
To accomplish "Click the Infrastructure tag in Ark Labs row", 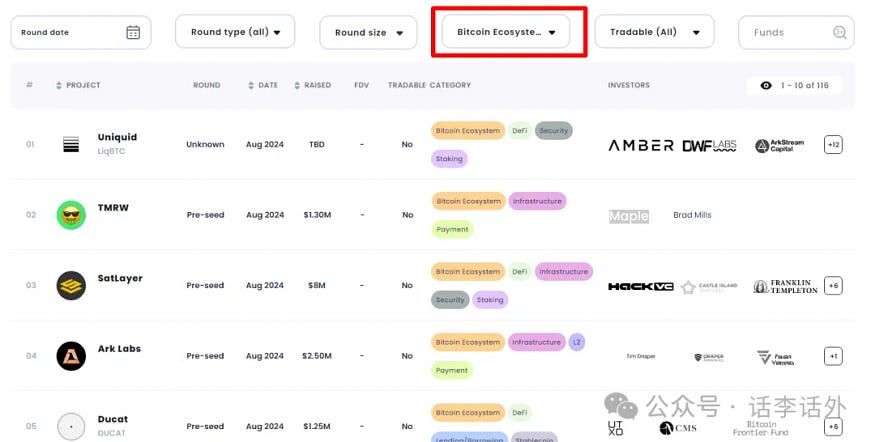I will click(536, 342).
